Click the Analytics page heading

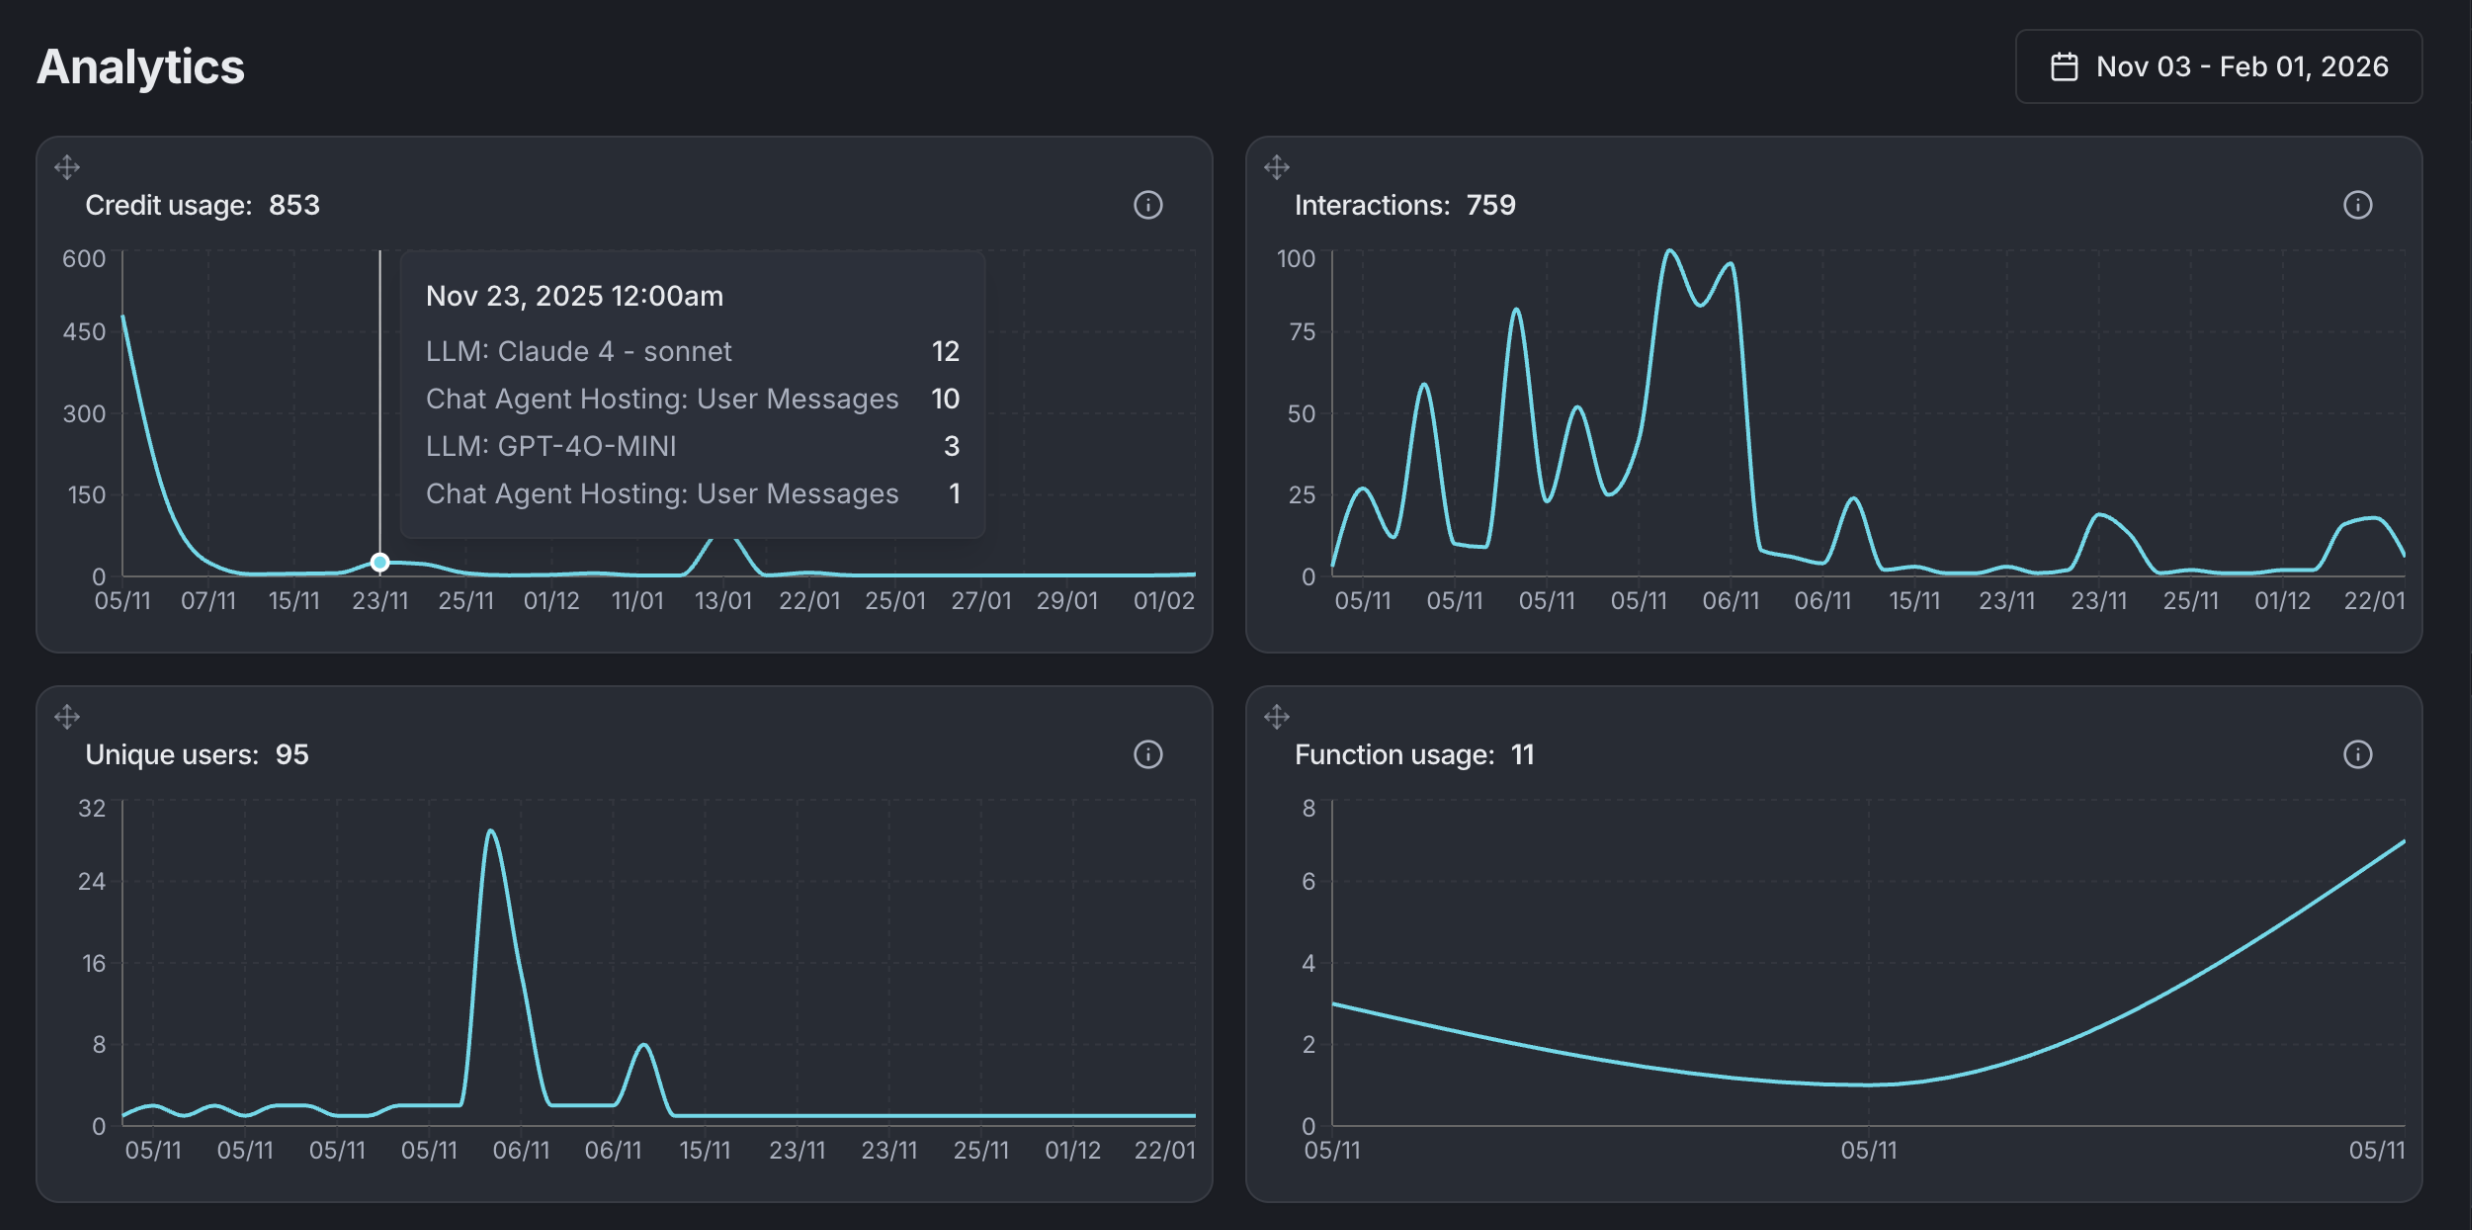139,65
